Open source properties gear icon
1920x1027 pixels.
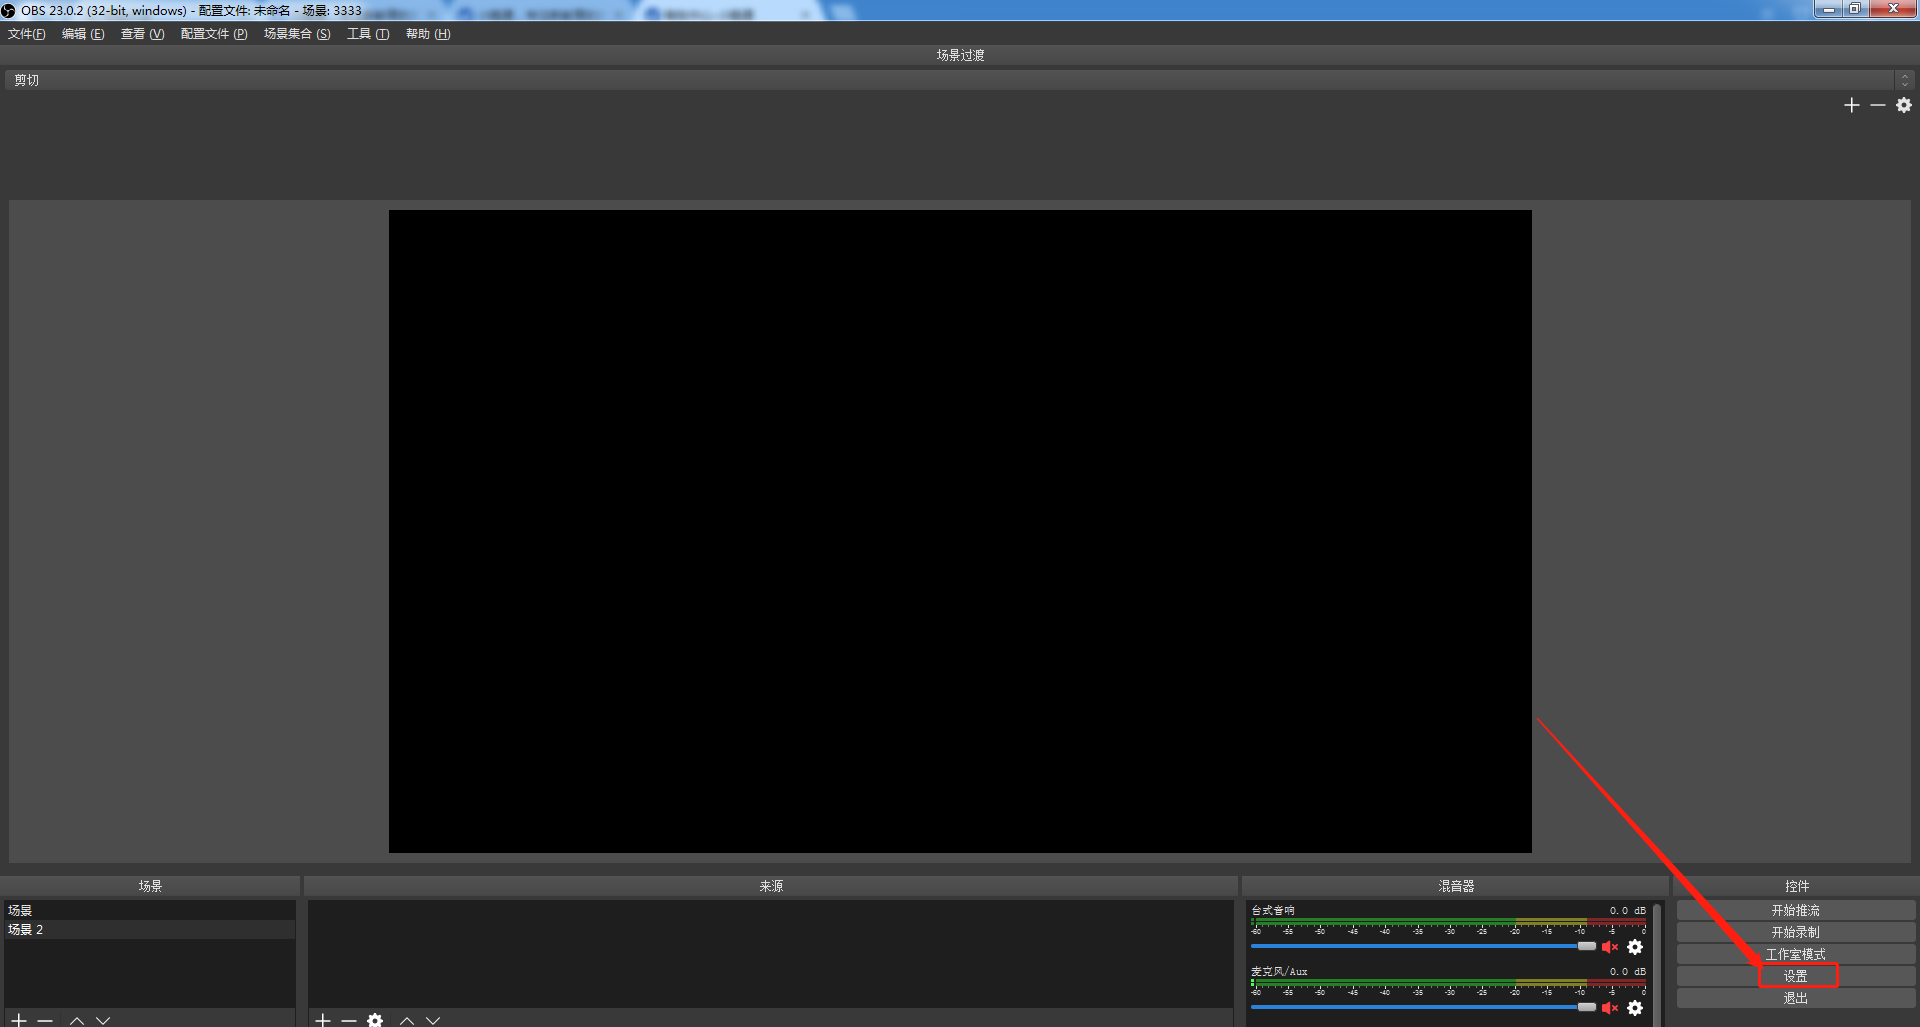[x=375, y=1019]
